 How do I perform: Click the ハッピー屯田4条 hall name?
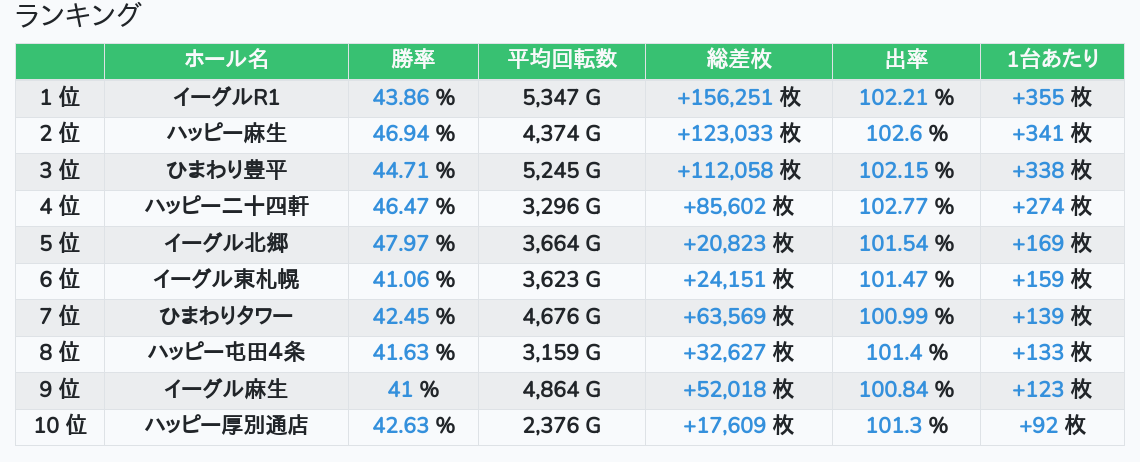click(x=226, y=352)
